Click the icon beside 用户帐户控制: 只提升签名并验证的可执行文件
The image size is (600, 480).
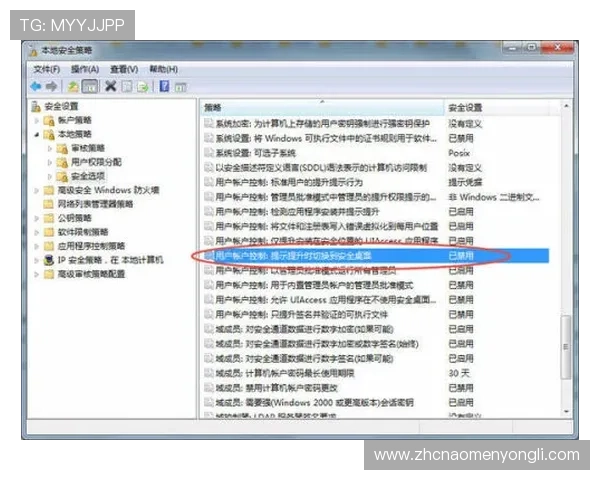[209, 314]
